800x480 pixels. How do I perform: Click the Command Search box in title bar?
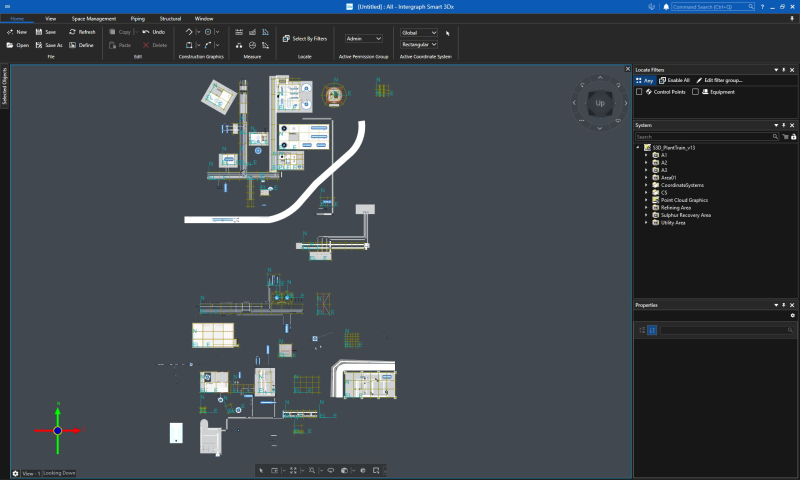click(713, 7)
